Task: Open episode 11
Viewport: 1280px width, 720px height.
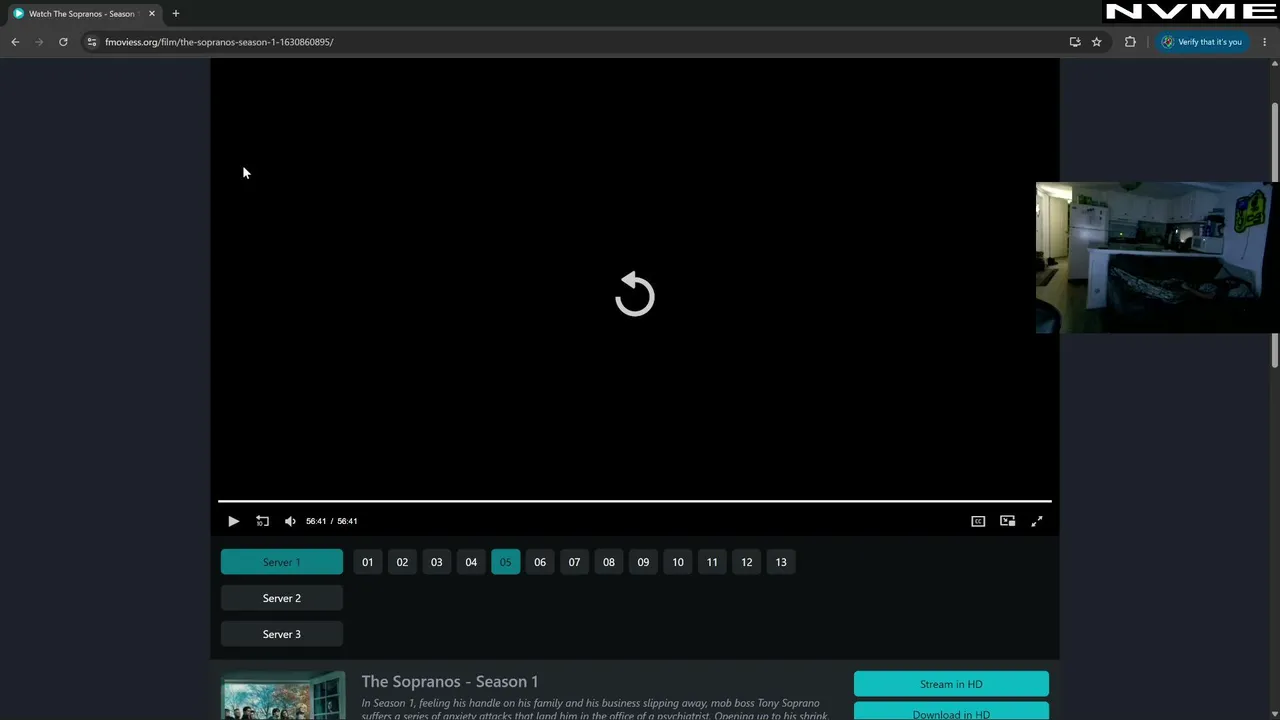Action: (x=712, y=562)
